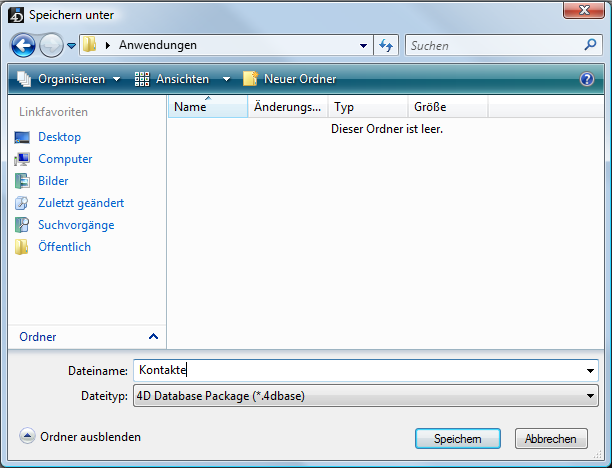The image size is (612, 468).
Task: Expand the path arrow before Anwendungen
Action: click(x=108, y=45)
